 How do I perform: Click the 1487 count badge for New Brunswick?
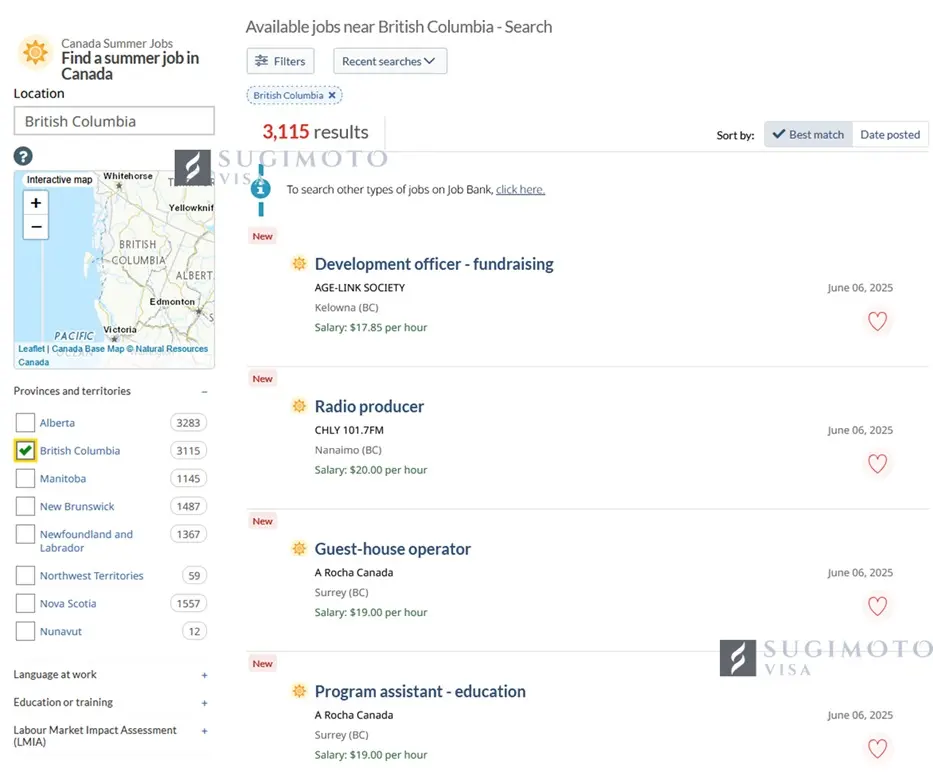tap(188, 506)
